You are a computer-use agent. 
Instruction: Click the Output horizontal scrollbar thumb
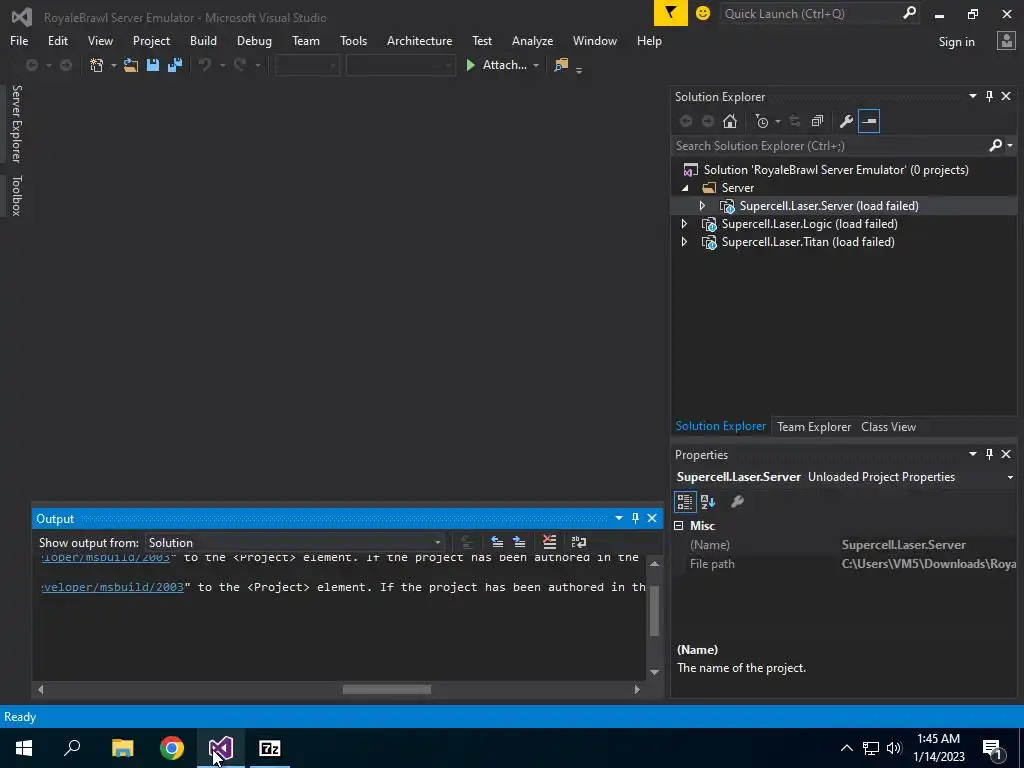[387, 690]
